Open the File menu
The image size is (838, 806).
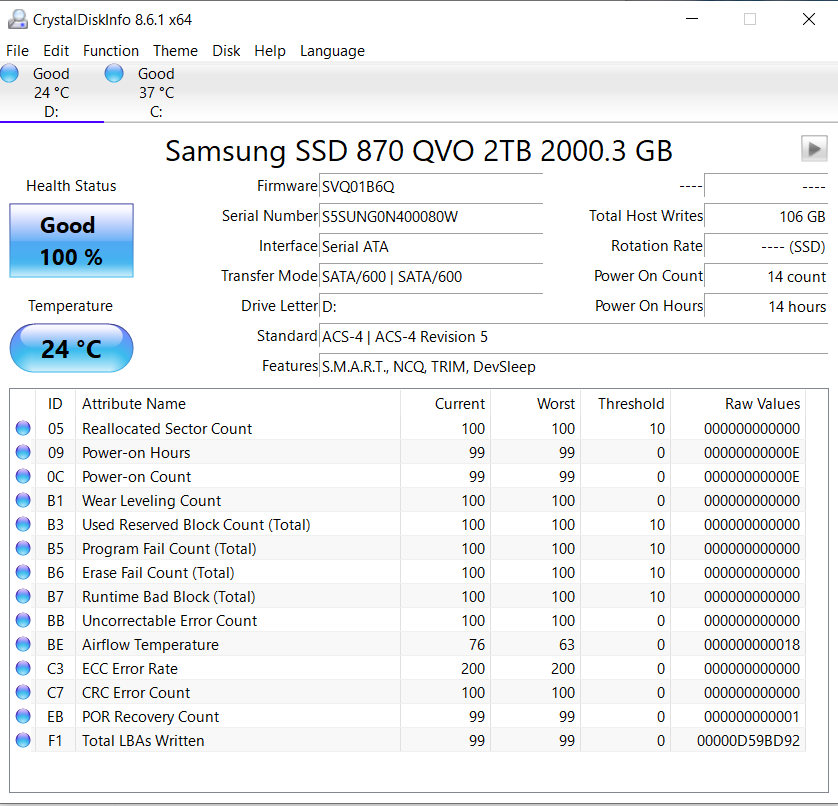[x=17, y=51]
